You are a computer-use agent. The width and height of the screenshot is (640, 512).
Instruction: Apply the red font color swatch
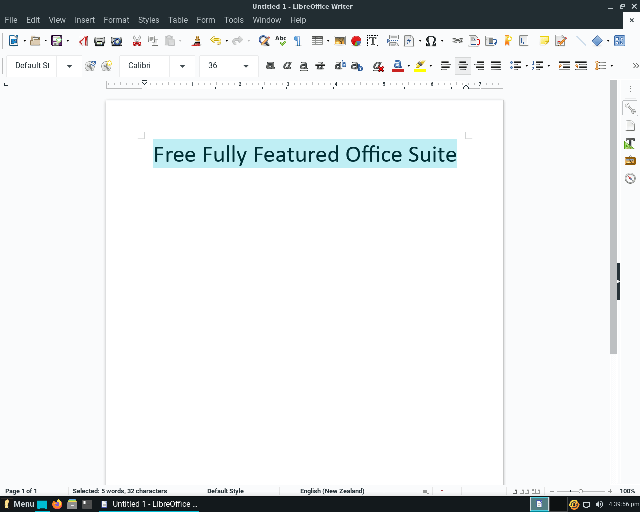(x=398, y=66)
